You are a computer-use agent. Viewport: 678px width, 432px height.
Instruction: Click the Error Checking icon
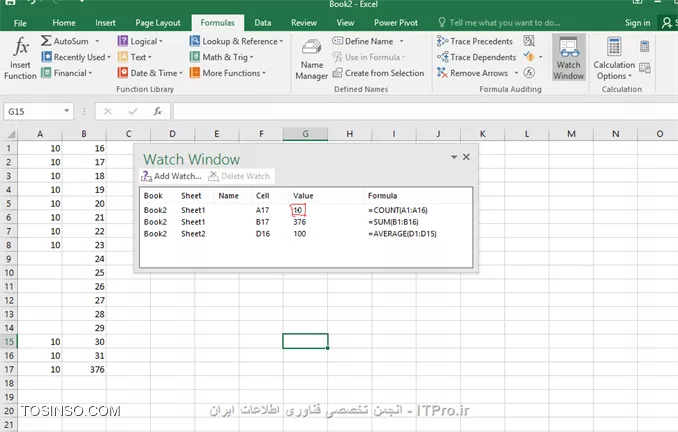(x=529, y=57)
